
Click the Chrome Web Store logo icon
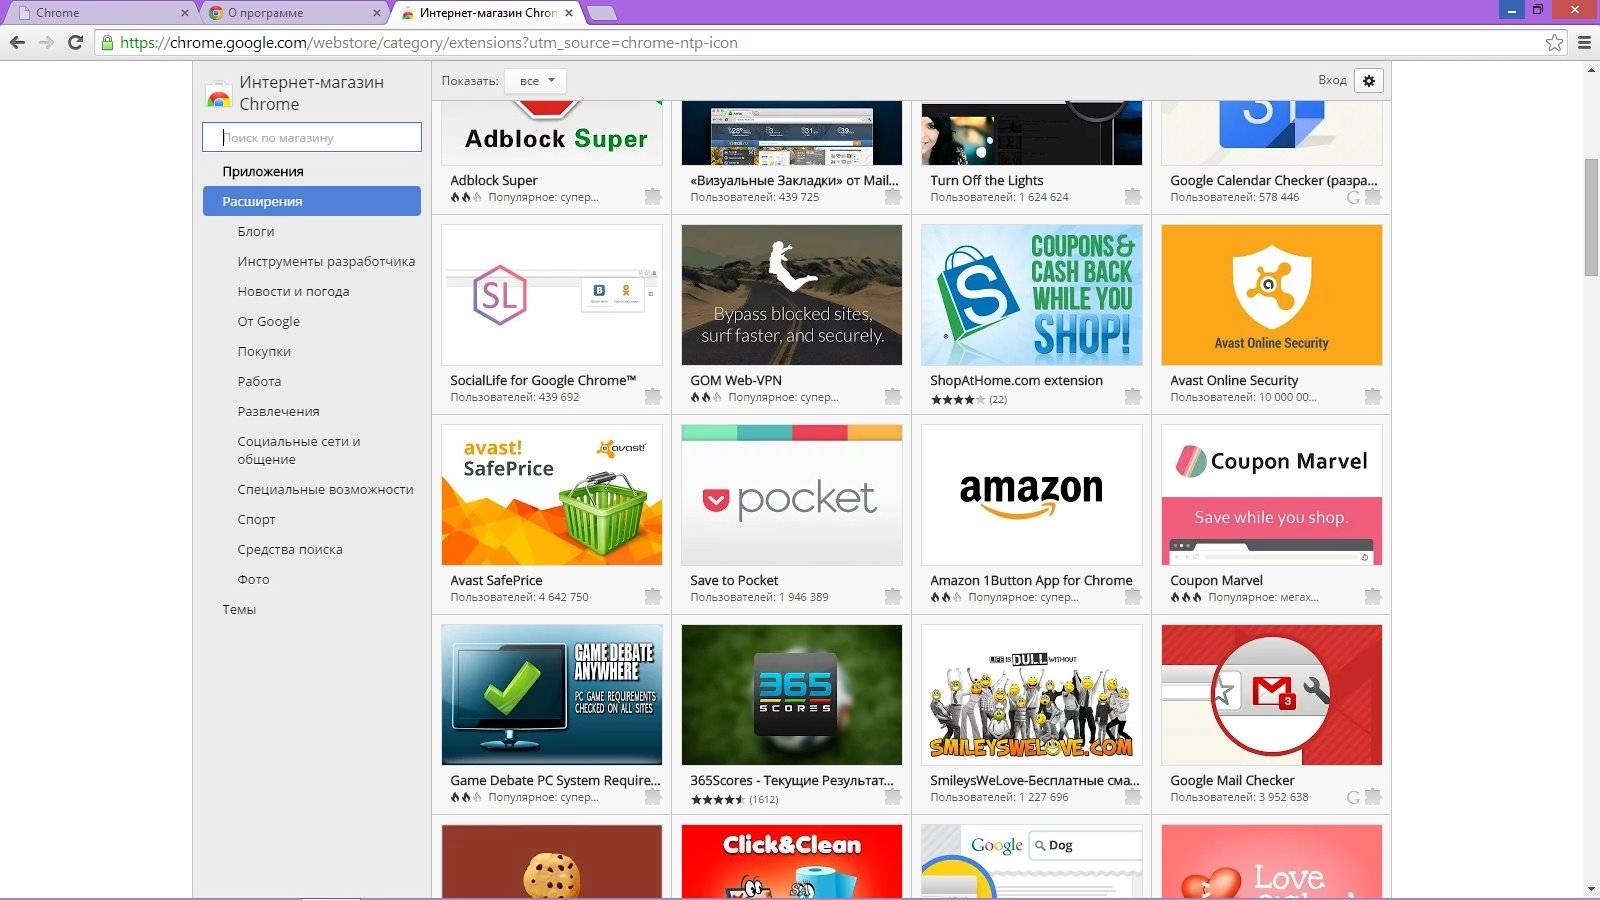[219, 95]
